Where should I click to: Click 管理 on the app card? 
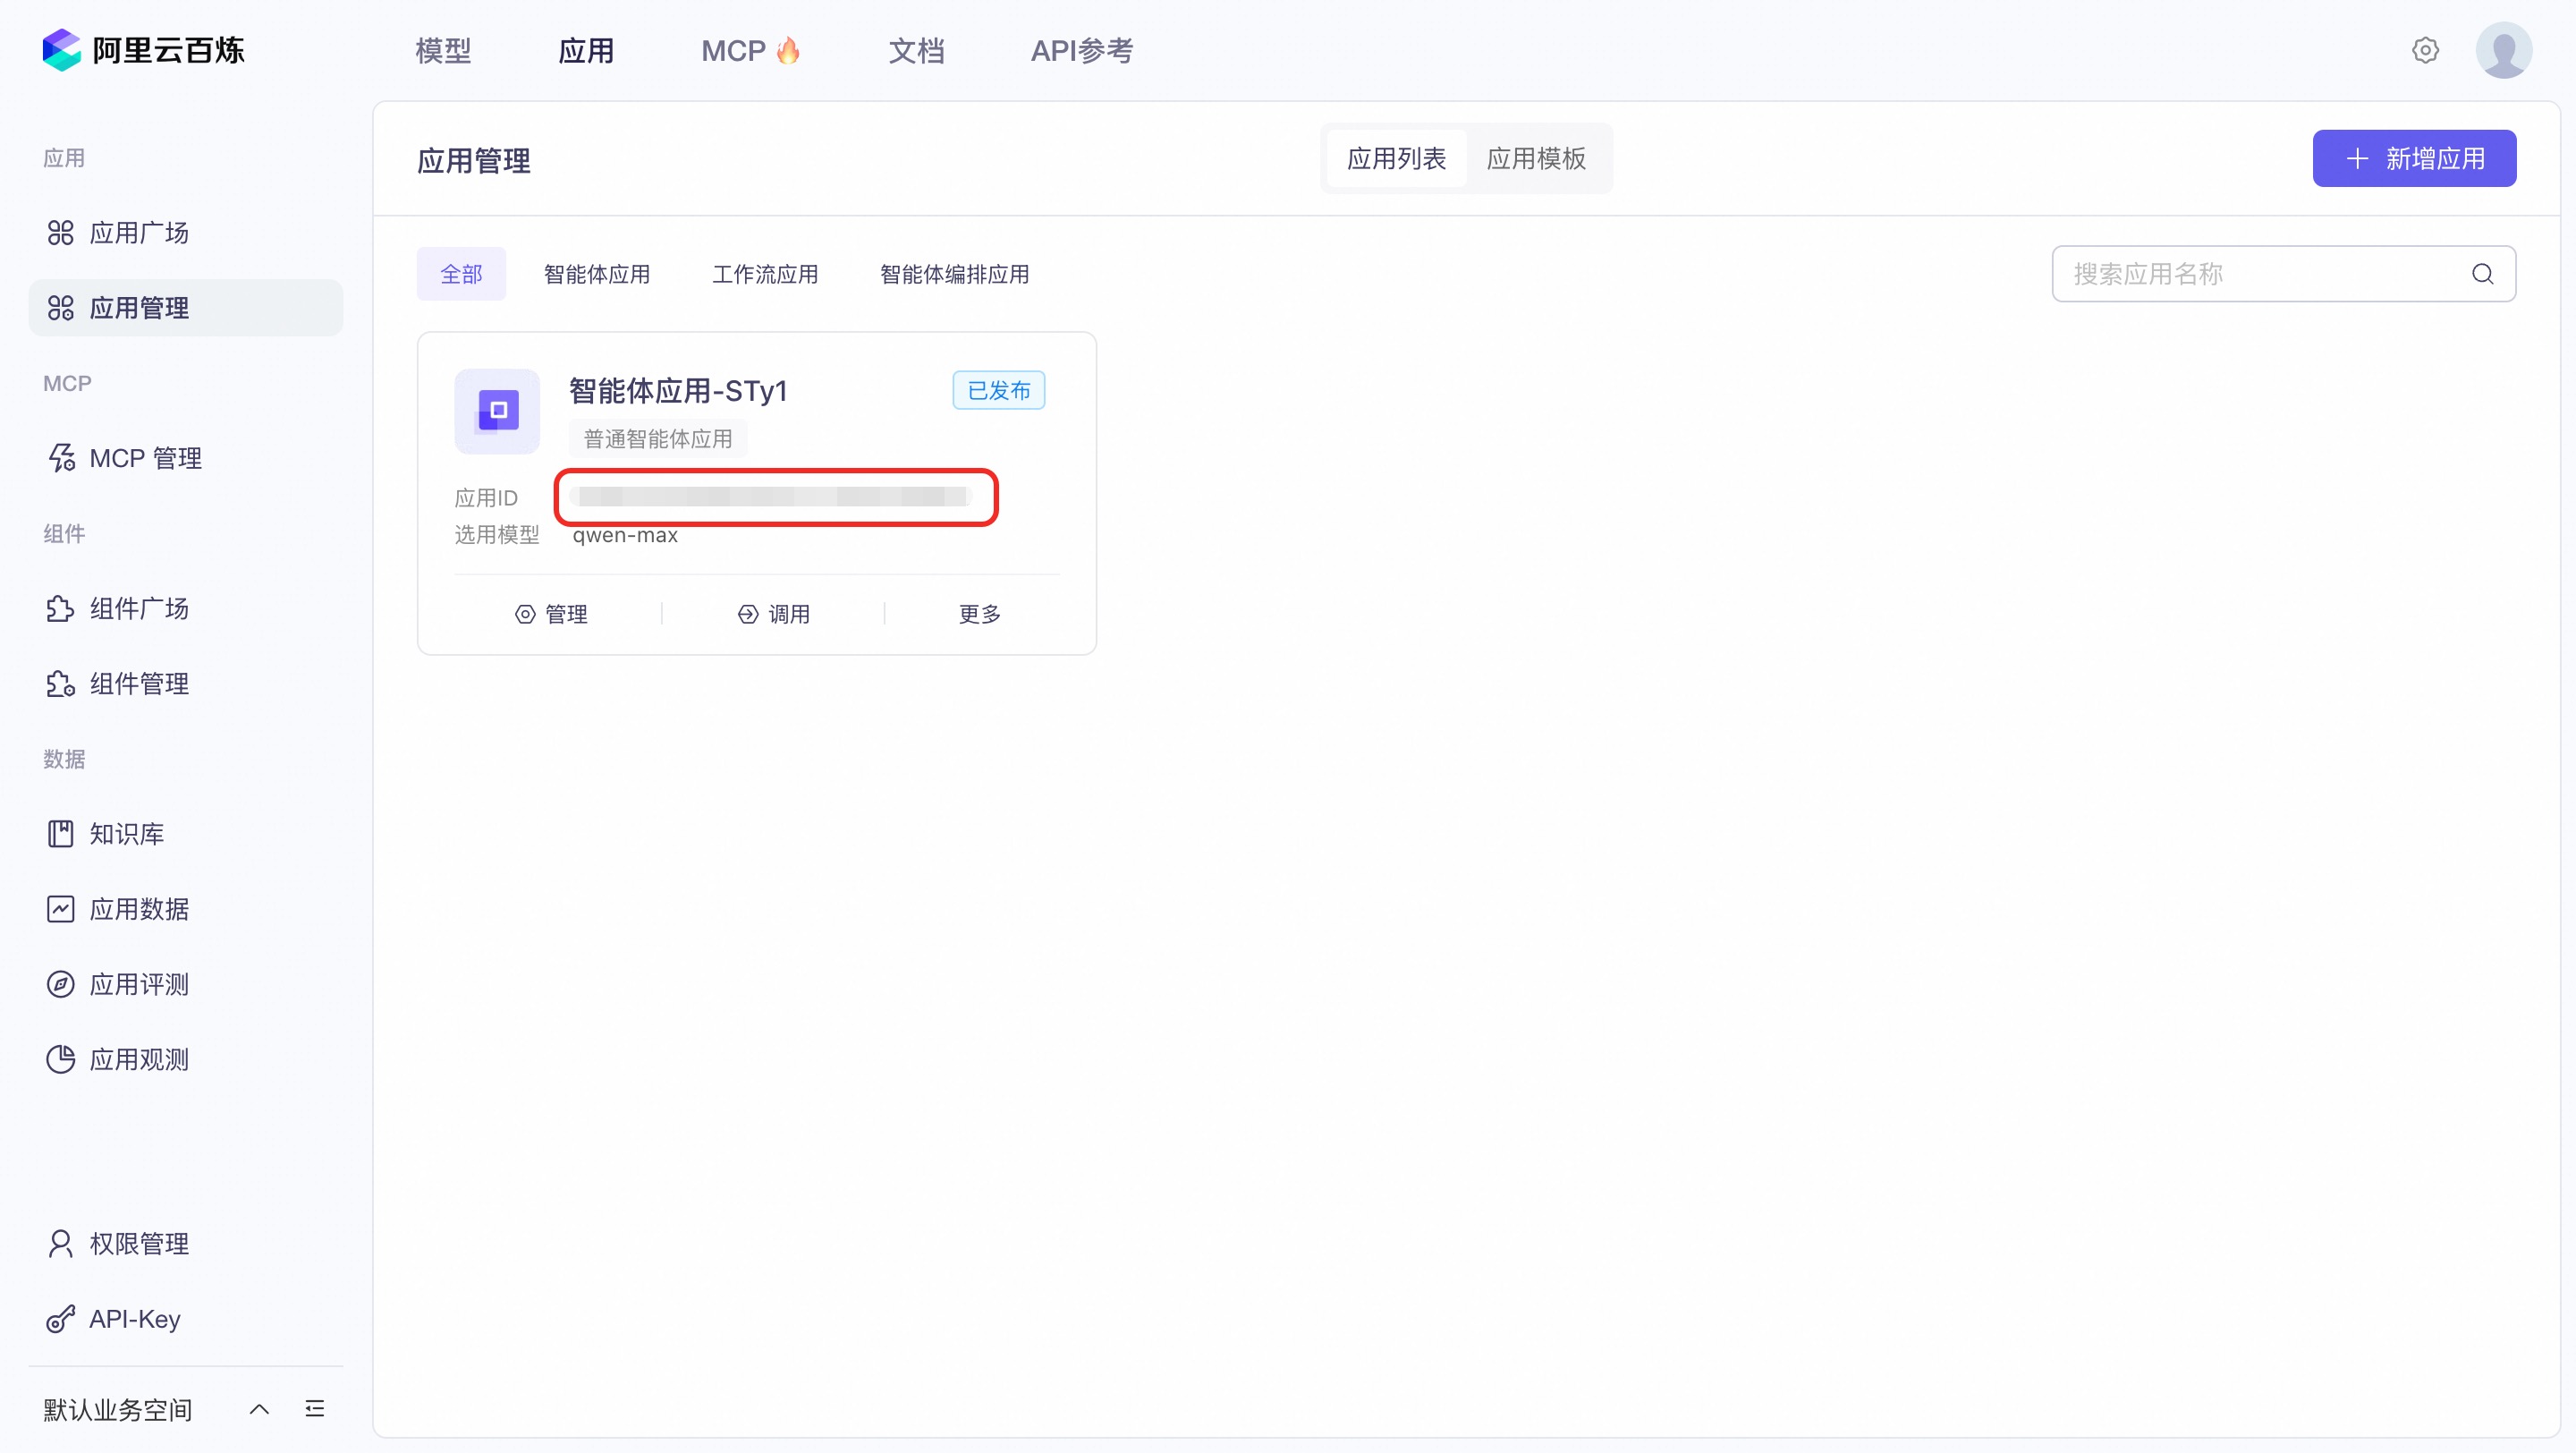pyautogui.click(x=551, y=614)
